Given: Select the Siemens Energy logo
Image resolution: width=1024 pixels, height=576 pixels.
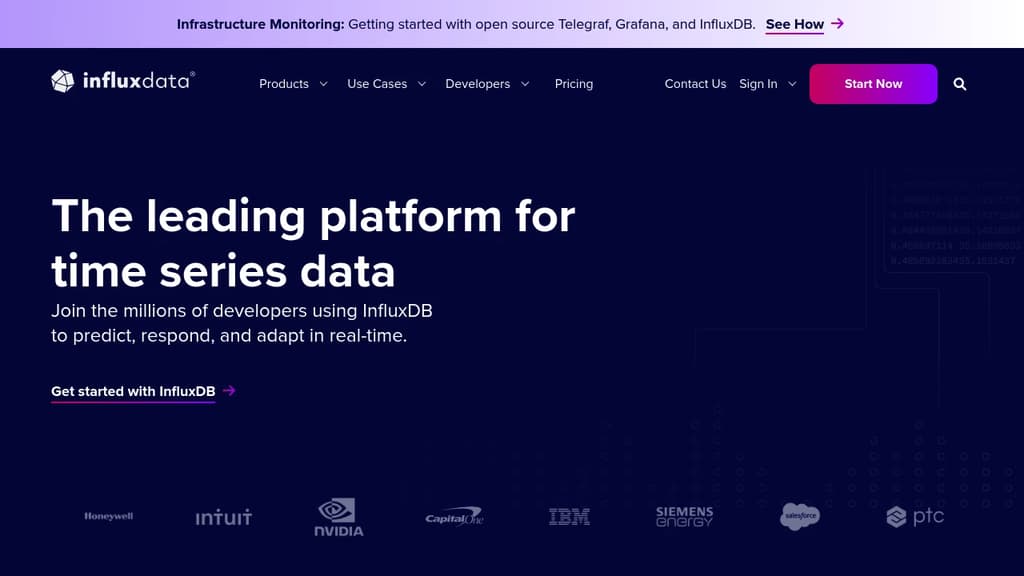Looking at the screenshot, I should [x=684, y=516].
